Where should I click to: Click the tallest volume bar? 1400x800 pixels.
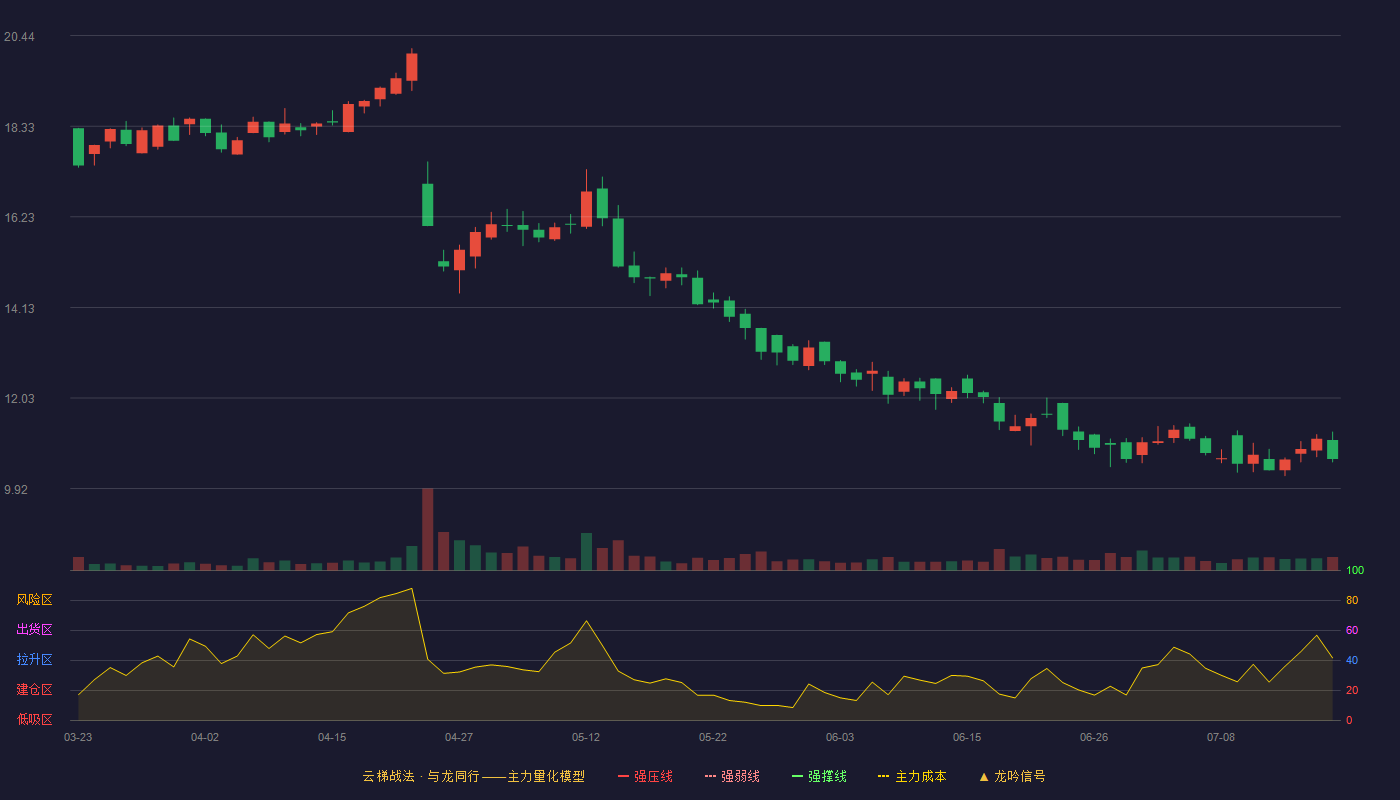427,529
